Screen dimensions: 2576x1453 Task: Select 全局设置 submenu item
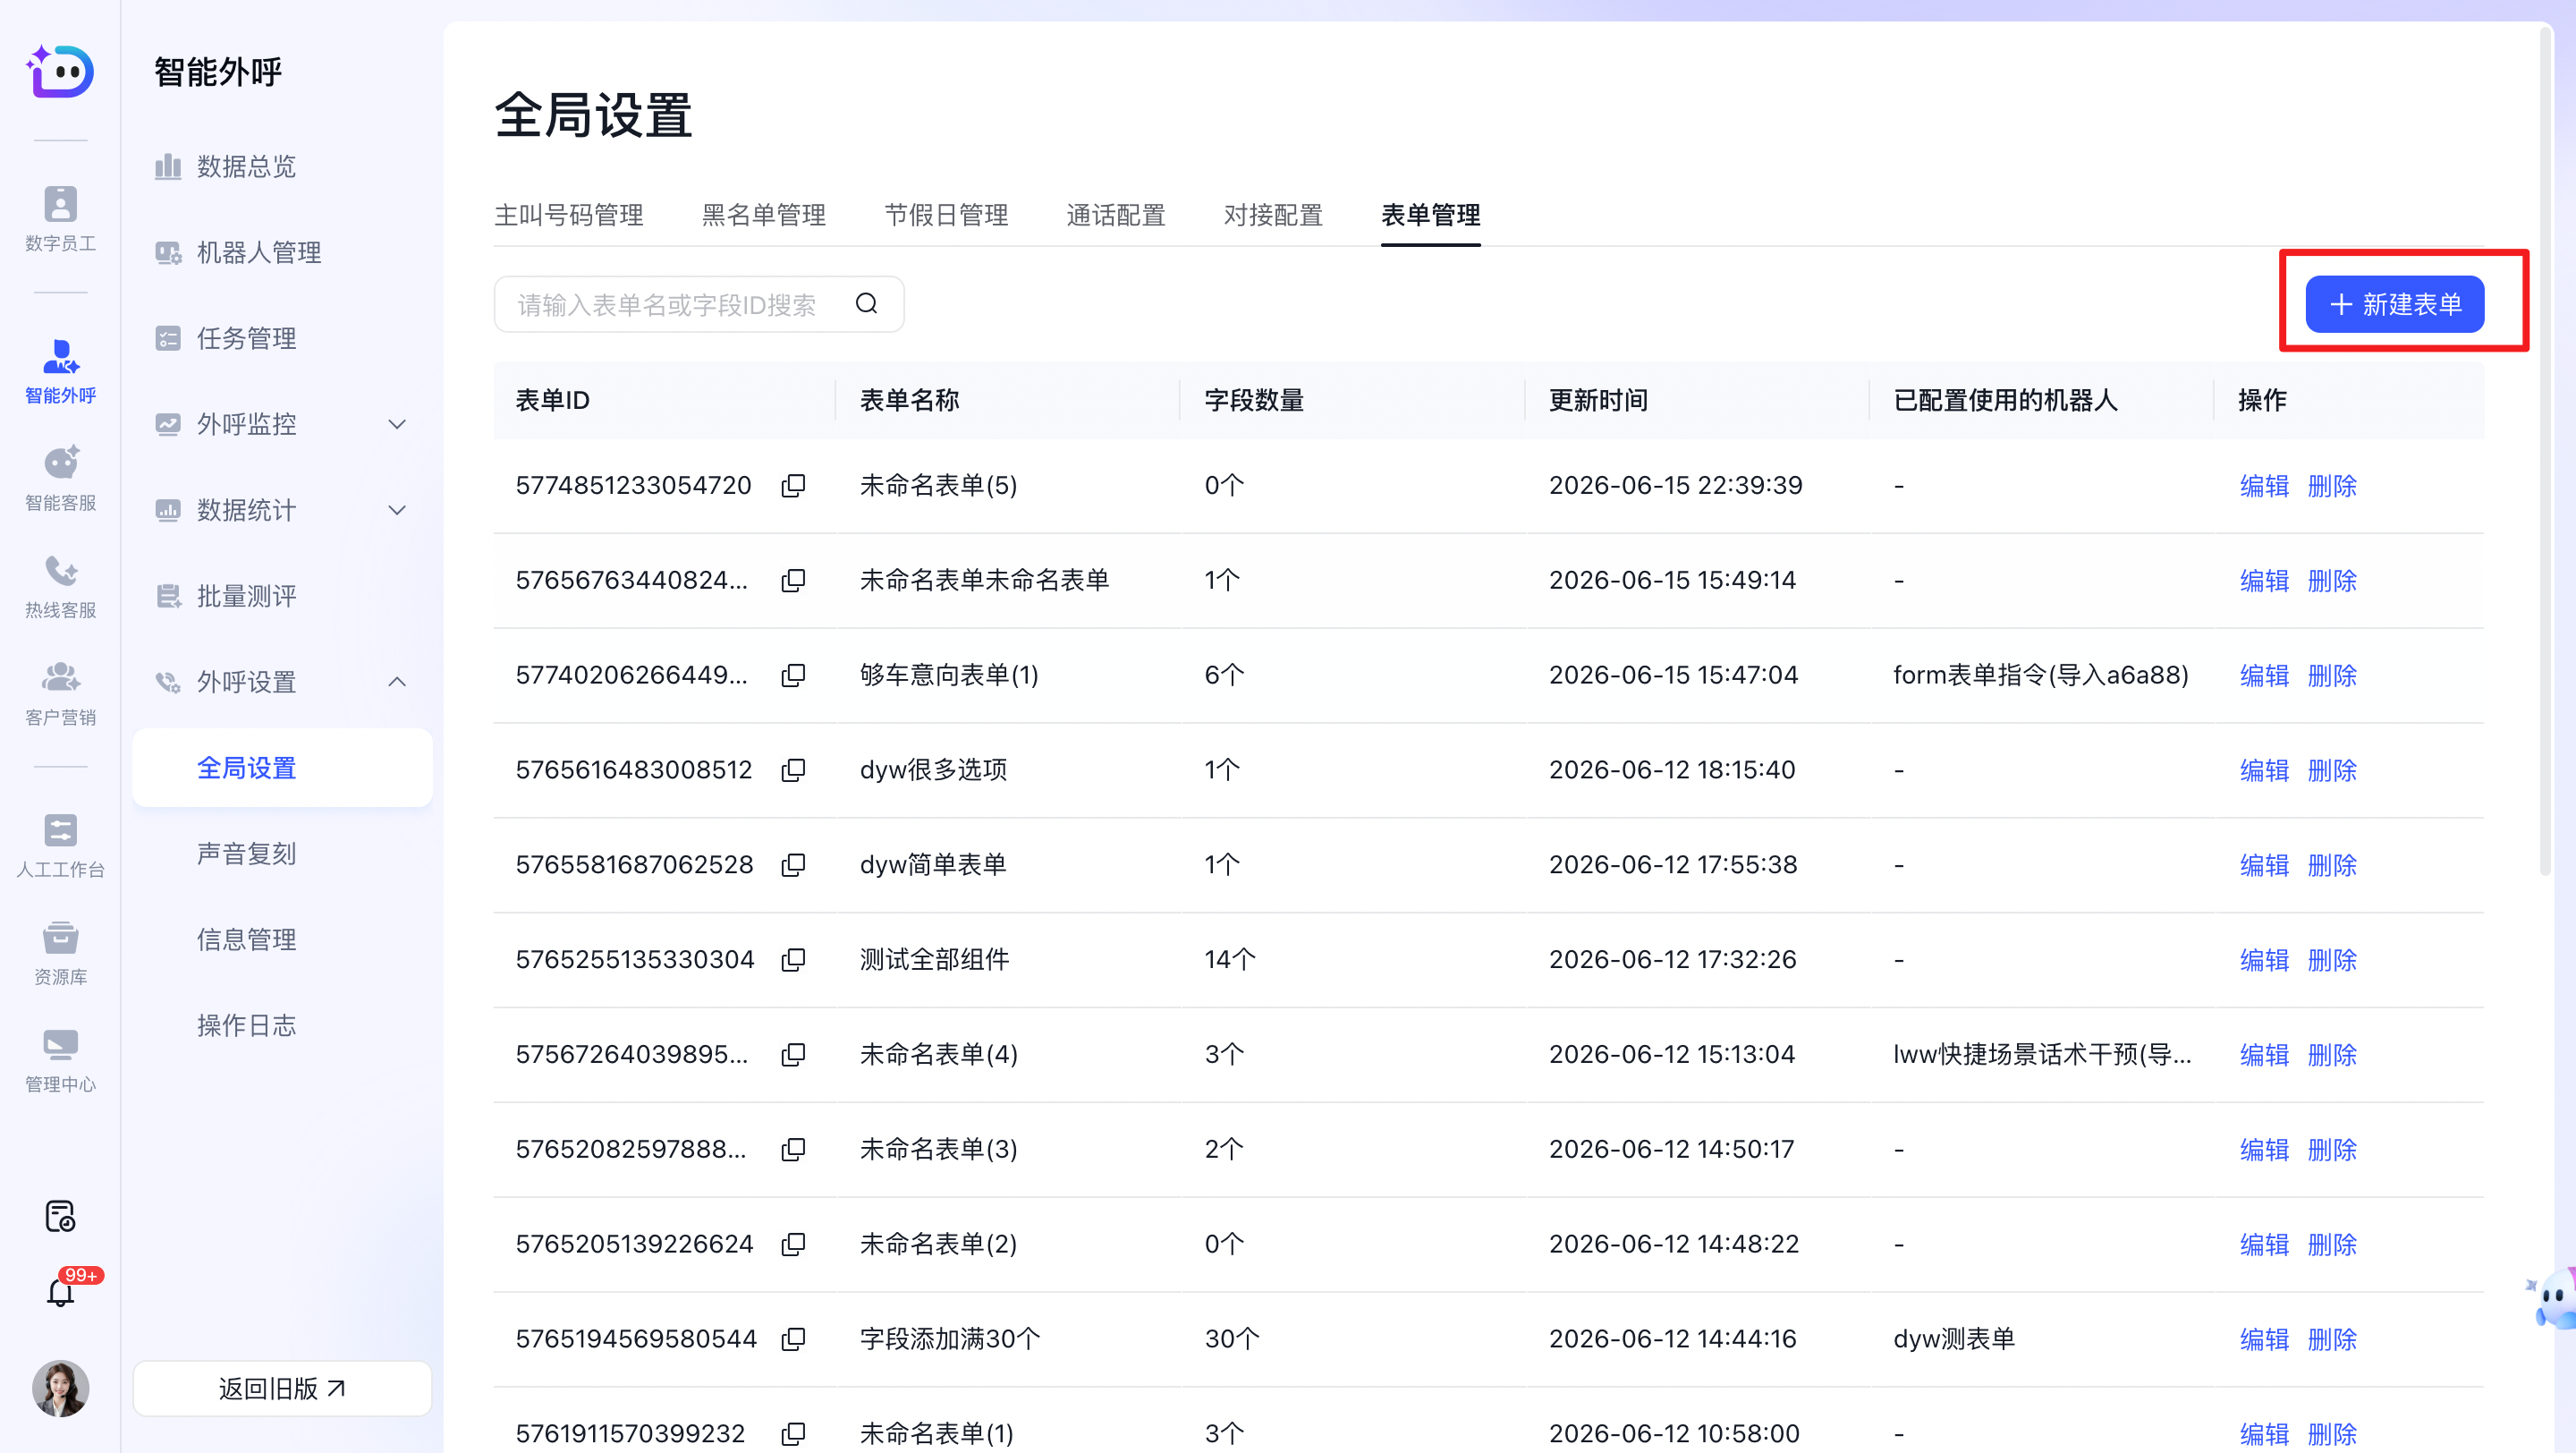click(x=282, y=768)
